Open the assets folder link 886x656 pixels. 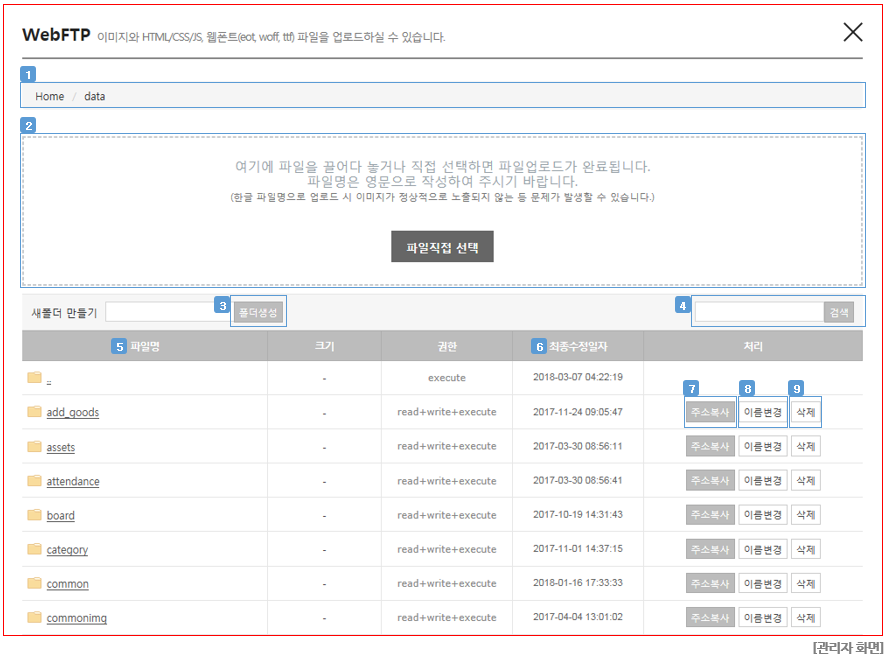60,448
